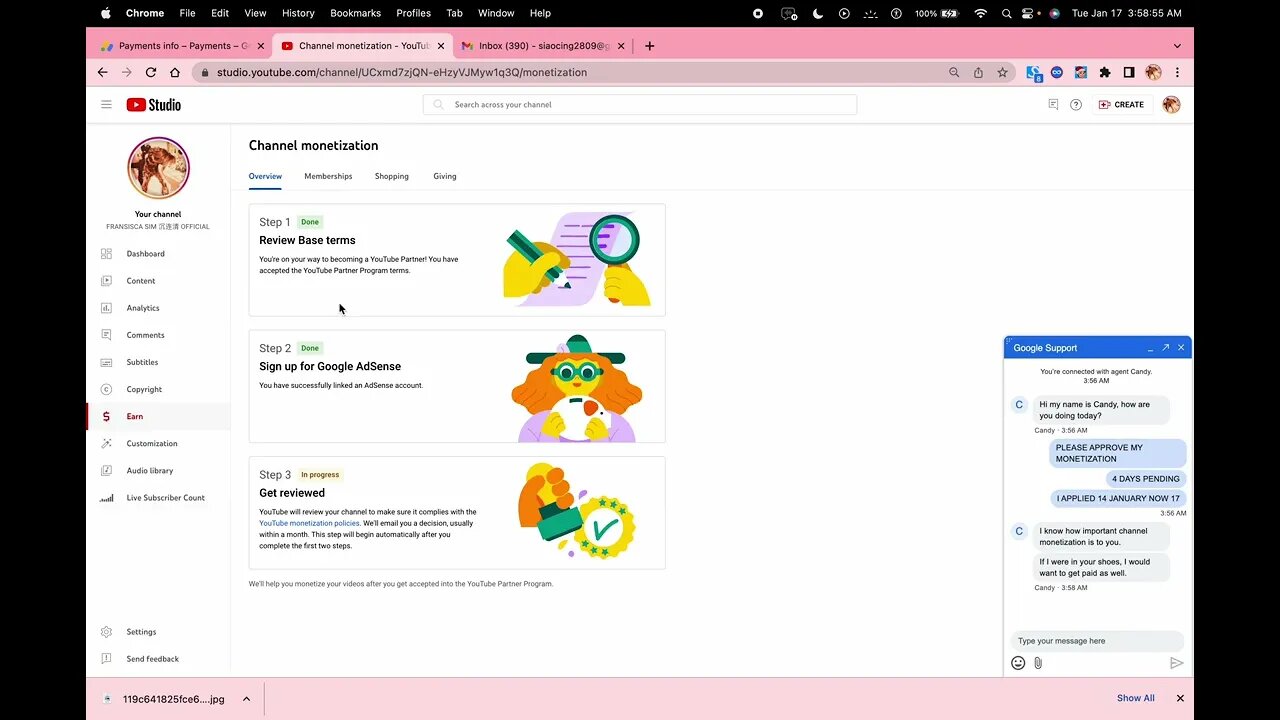Open Customization in the sidebar
The image size is (1280, 720).
coord(152,443)
